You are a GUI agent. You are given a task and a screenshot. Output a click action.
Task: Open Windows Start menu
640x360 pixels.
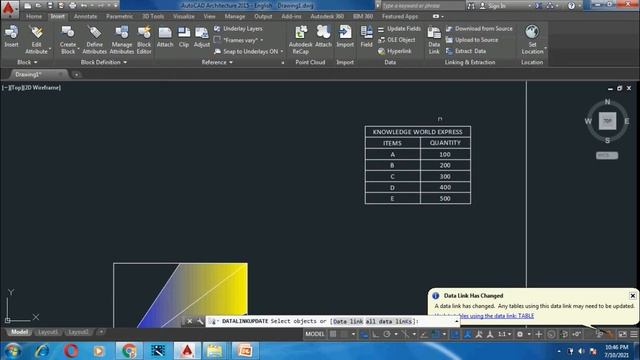[x=13, y=351]
